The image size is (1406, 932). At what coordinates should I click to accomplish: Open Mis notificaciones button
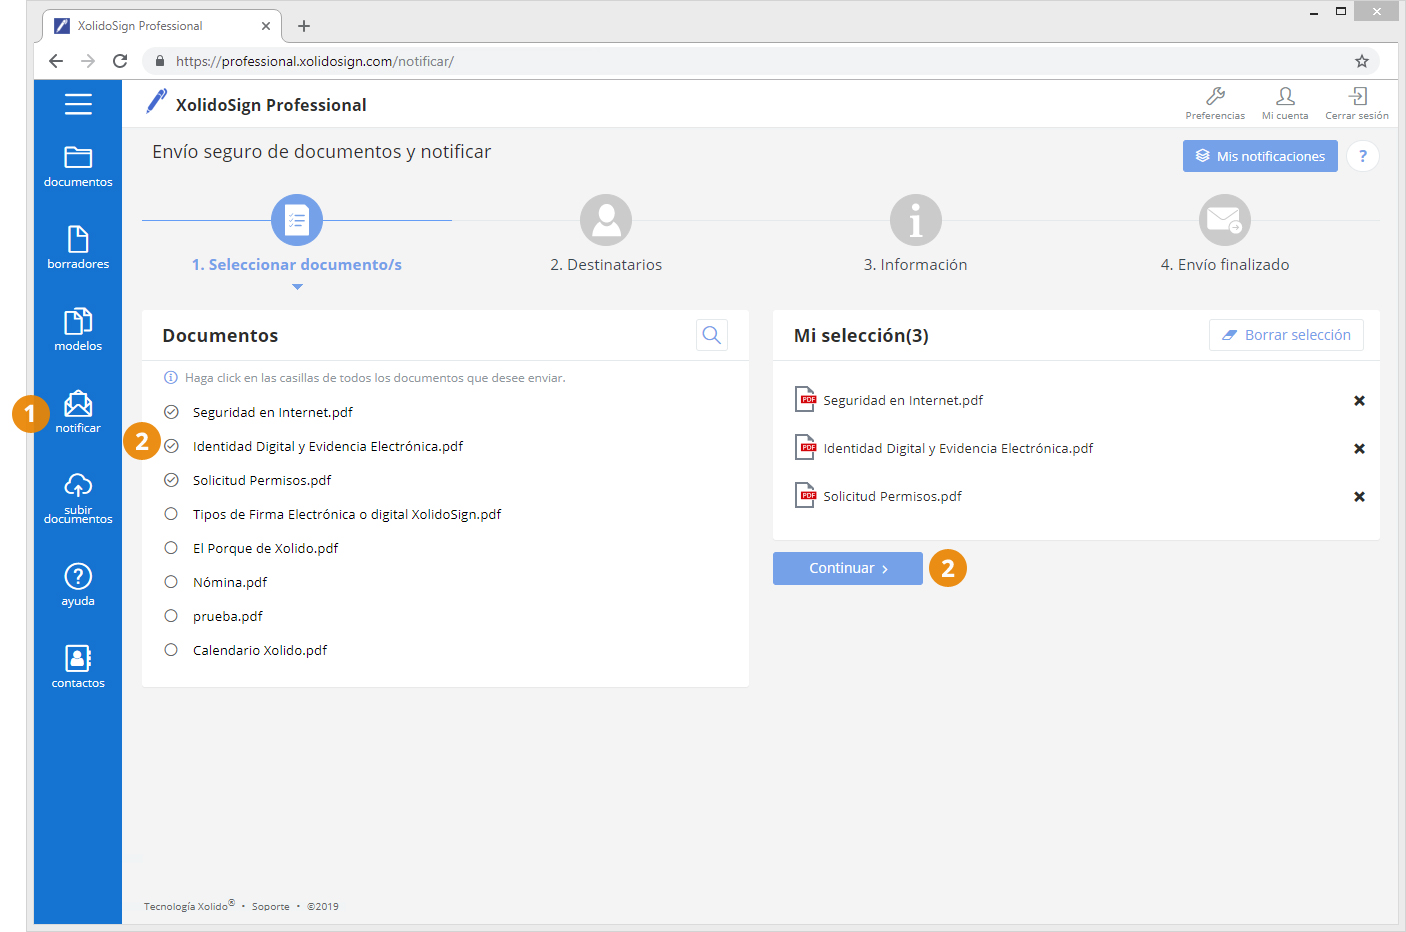[x=1260, y=156]
